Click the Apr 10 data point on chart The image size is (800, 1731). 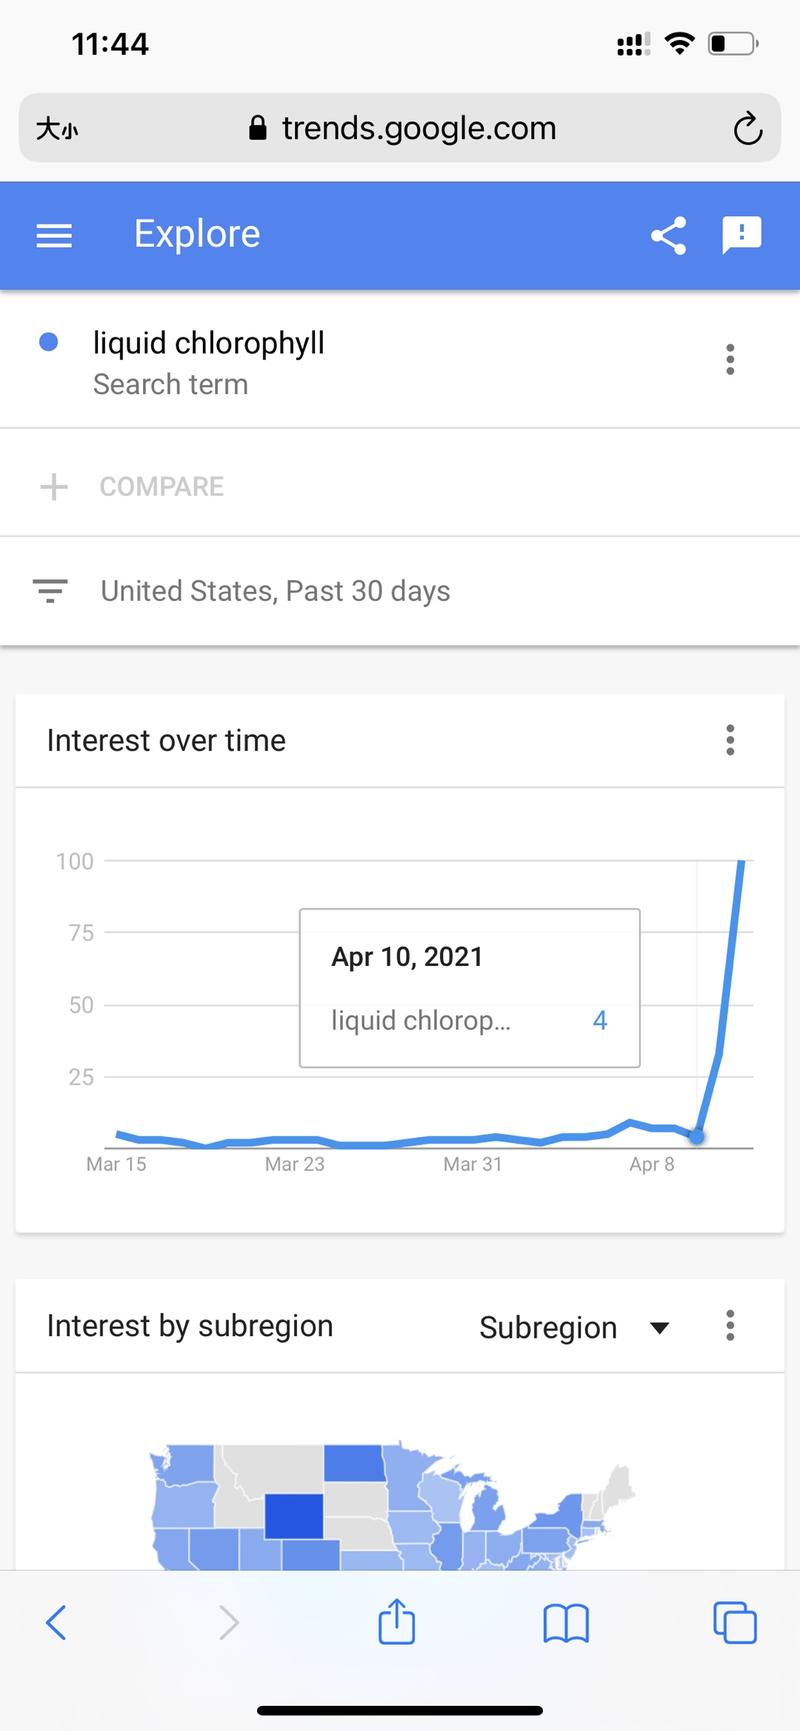point(697,1136)
